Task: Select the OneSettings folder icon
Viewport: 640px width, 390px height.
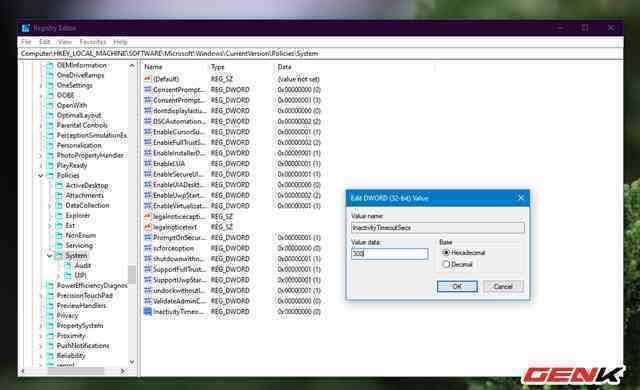Action: tap(50, 85)
